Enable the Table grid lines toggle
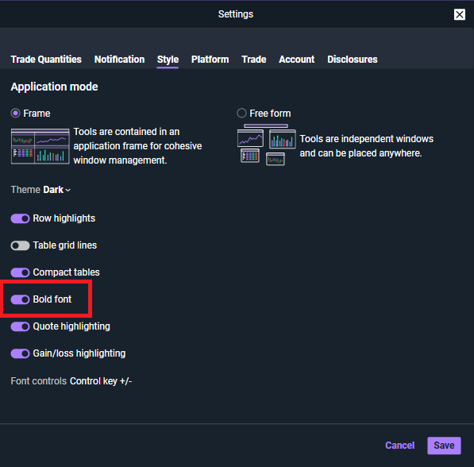 click(20, 246)
